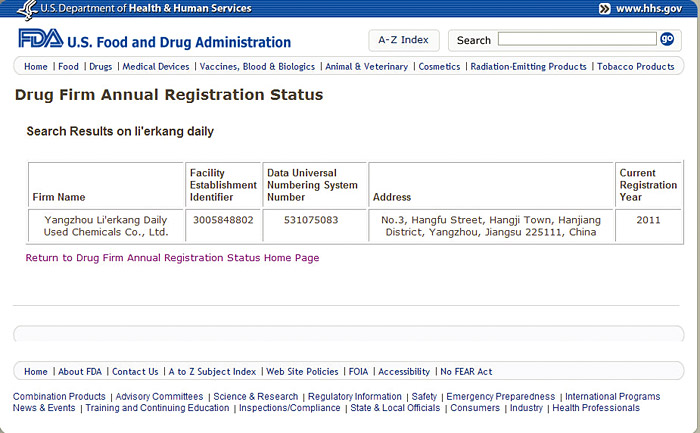Image resolution: width=700 pixels, height=433 pixels.
Task: Open Regulatory Information link
Action: tap(355, 396)
